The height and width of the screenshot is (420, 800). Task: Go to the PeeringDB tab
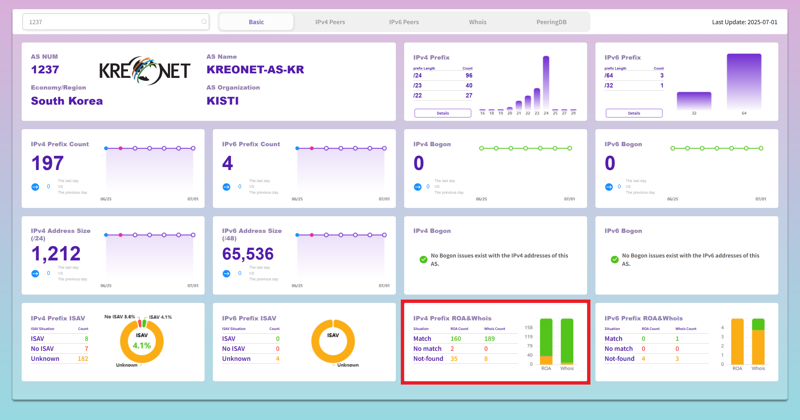(551, 22)
